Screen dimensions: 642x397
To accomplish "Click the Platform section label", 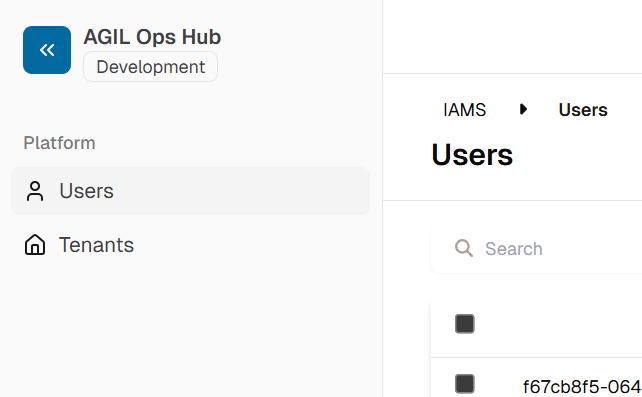I will click(x=59, y=143).
